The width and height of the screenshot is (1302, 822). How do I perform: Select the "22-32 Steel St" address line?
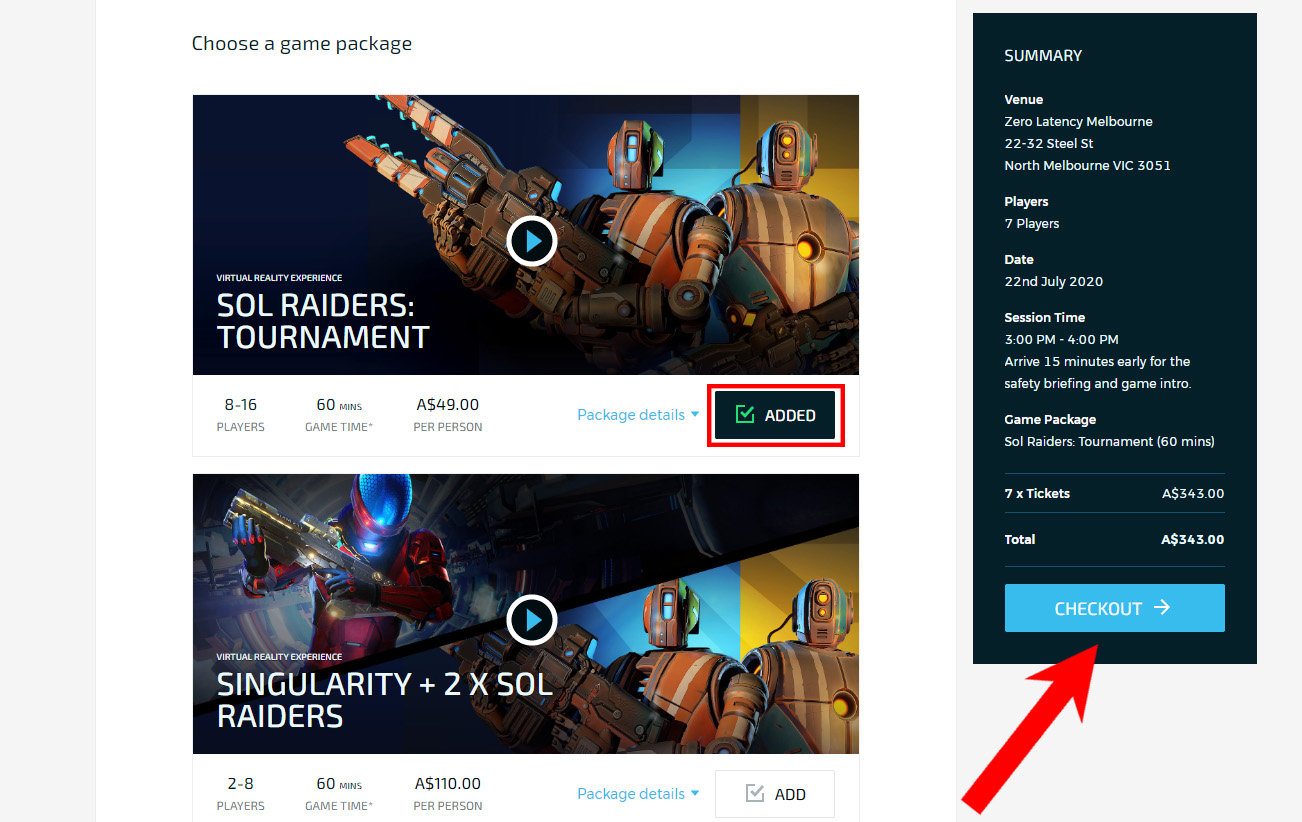[1049, 144]
